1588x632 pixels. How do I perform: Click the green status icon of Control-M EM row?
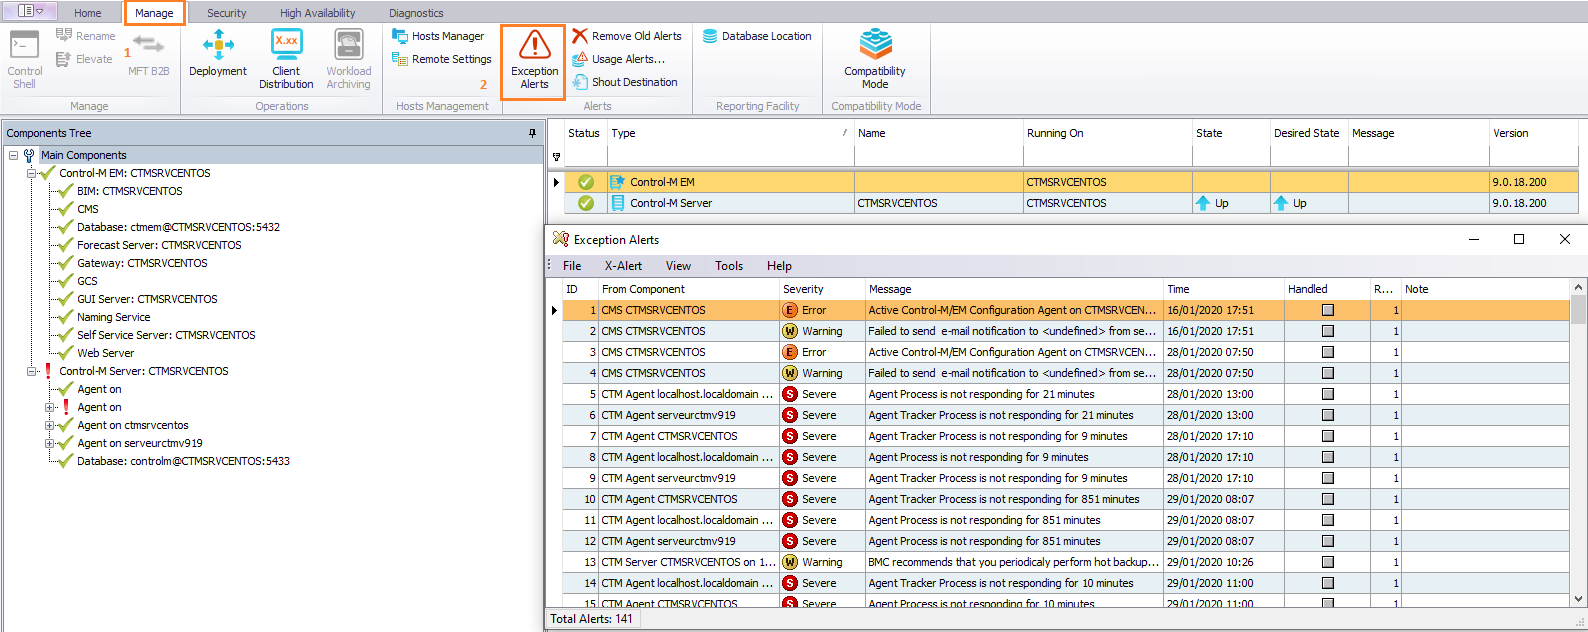[586, 182]
